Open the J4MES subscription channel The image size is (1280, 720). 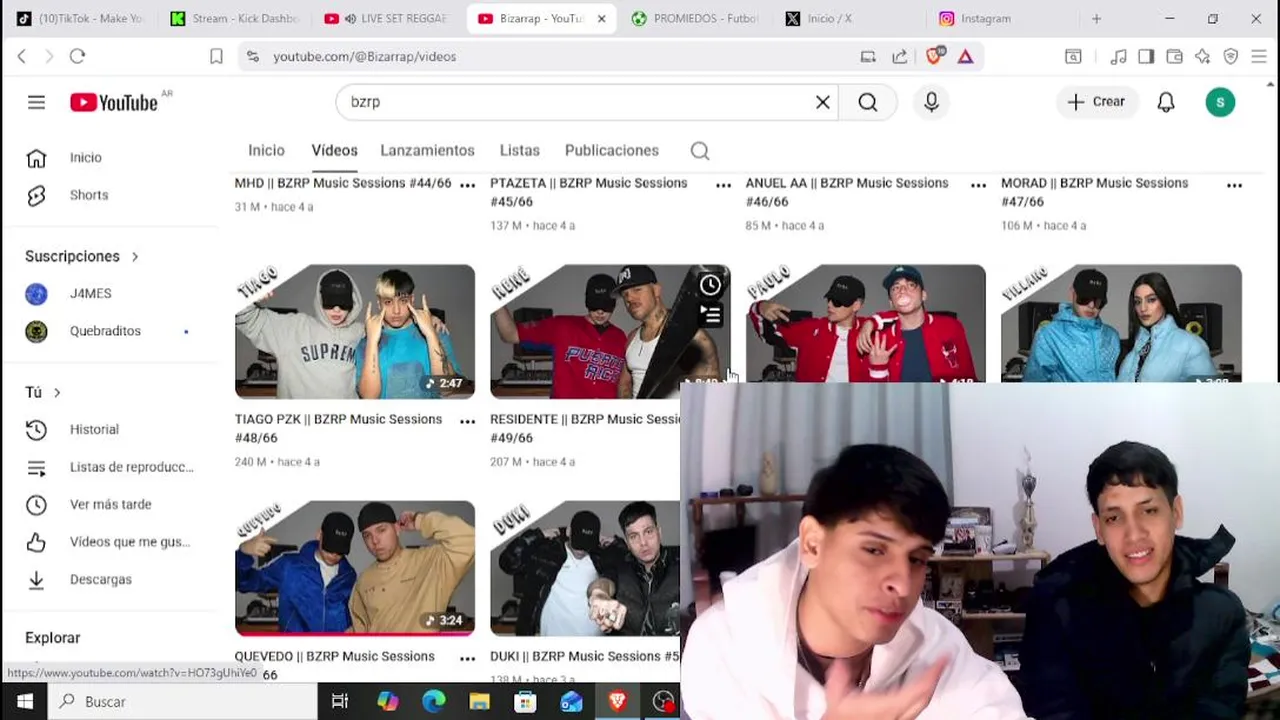(110, 294)
